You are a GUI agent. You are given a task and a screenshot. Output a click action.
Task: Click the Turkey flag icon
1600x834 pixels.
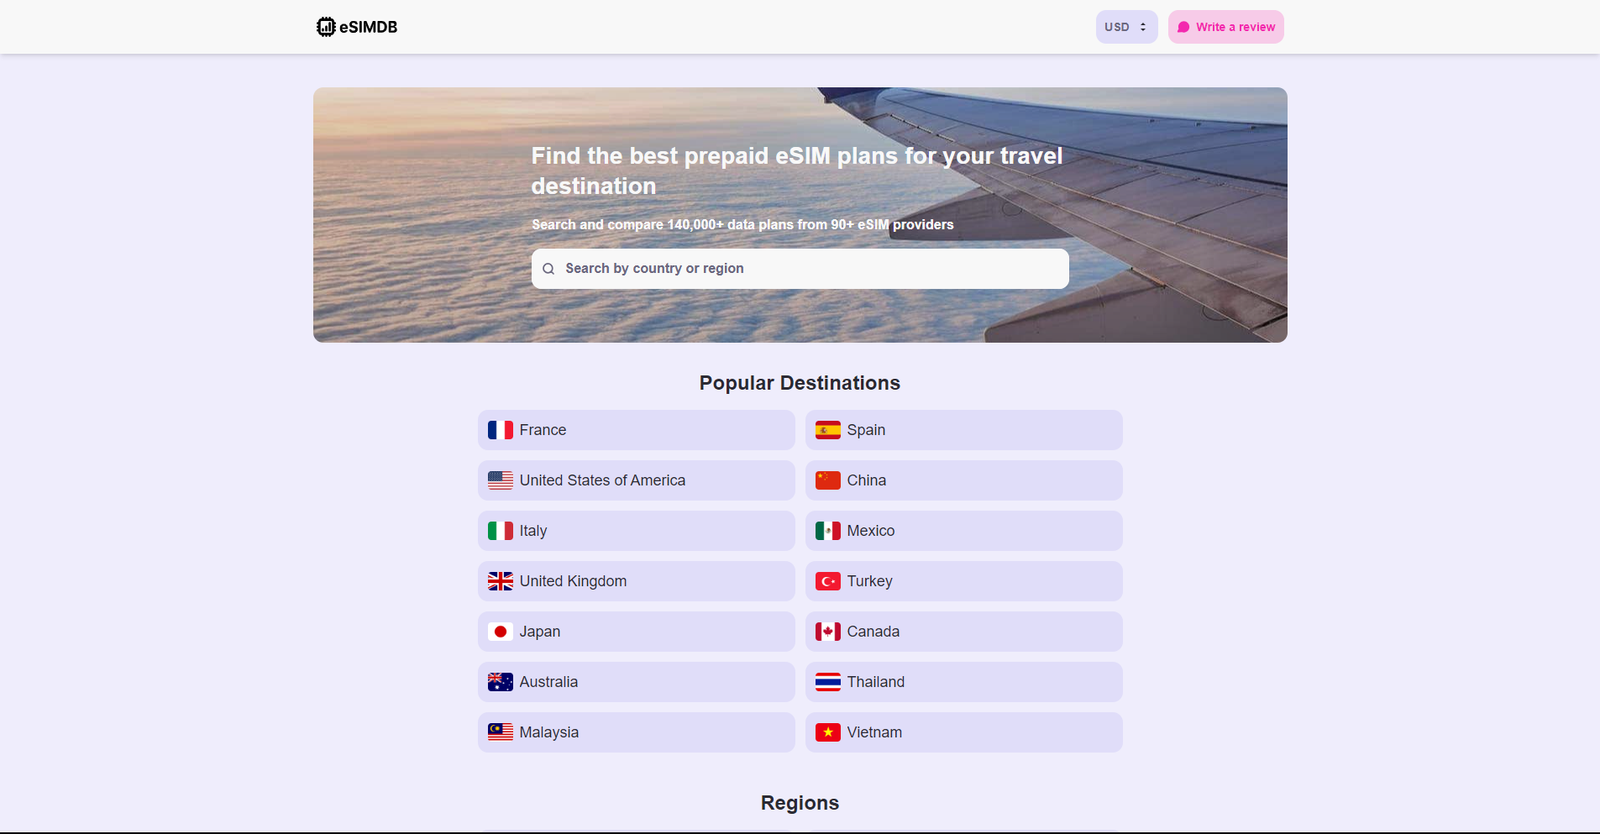pyautogui.click(x=828, y=581)
